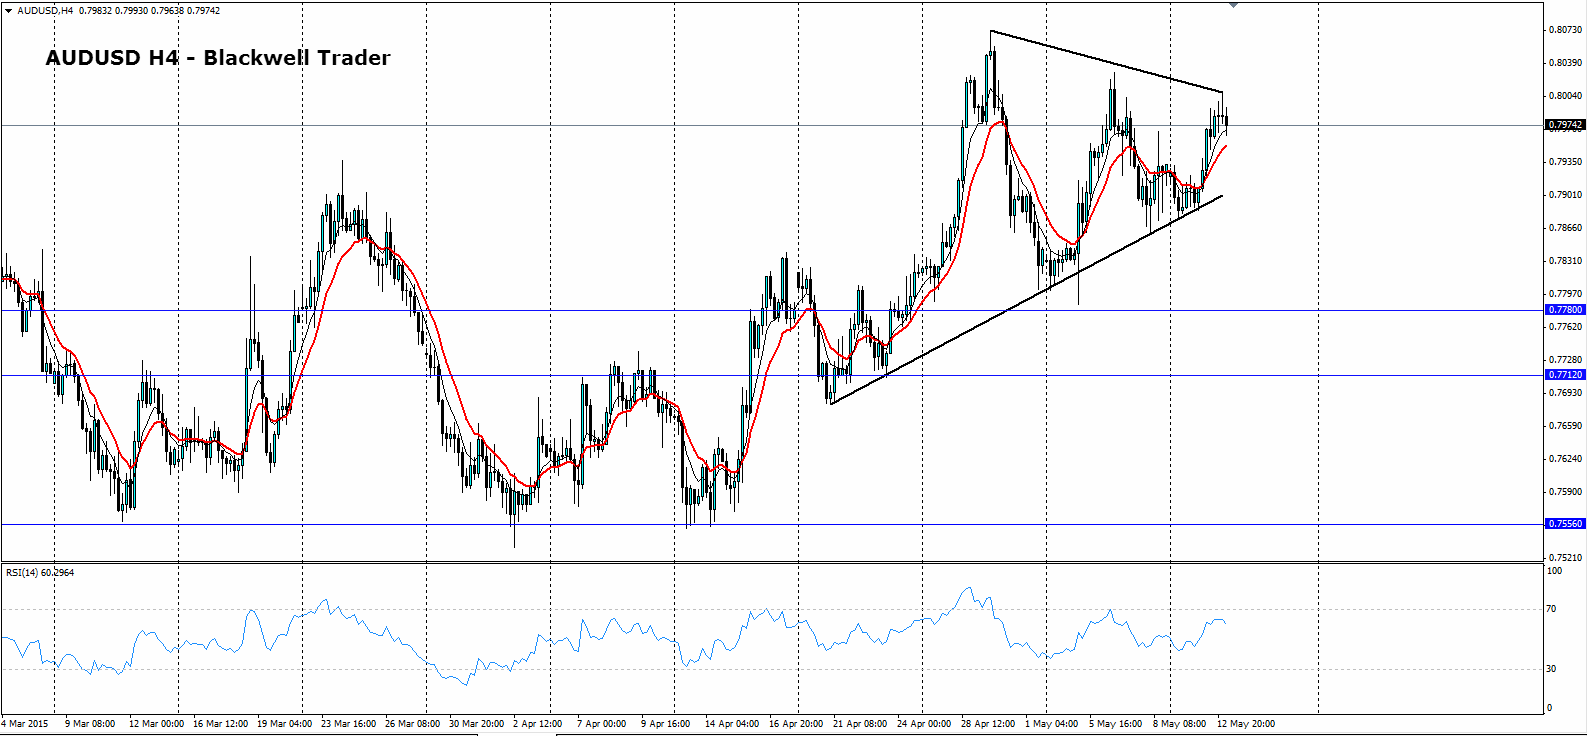Screen dimensions: 1587x736
Task: Click the 0.78310 price scale value
Action: click(x=1565, y=261)
